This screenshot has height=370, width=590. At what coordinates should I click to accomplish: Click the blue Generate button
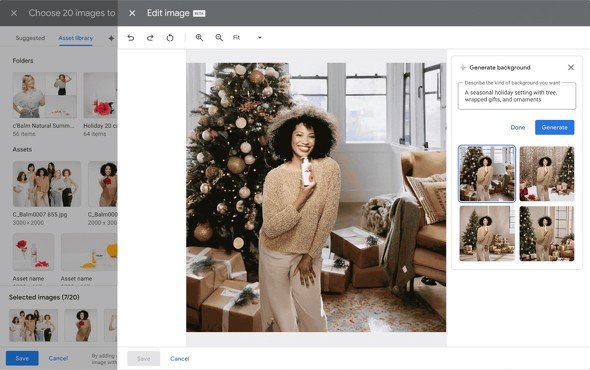[555, 128]
